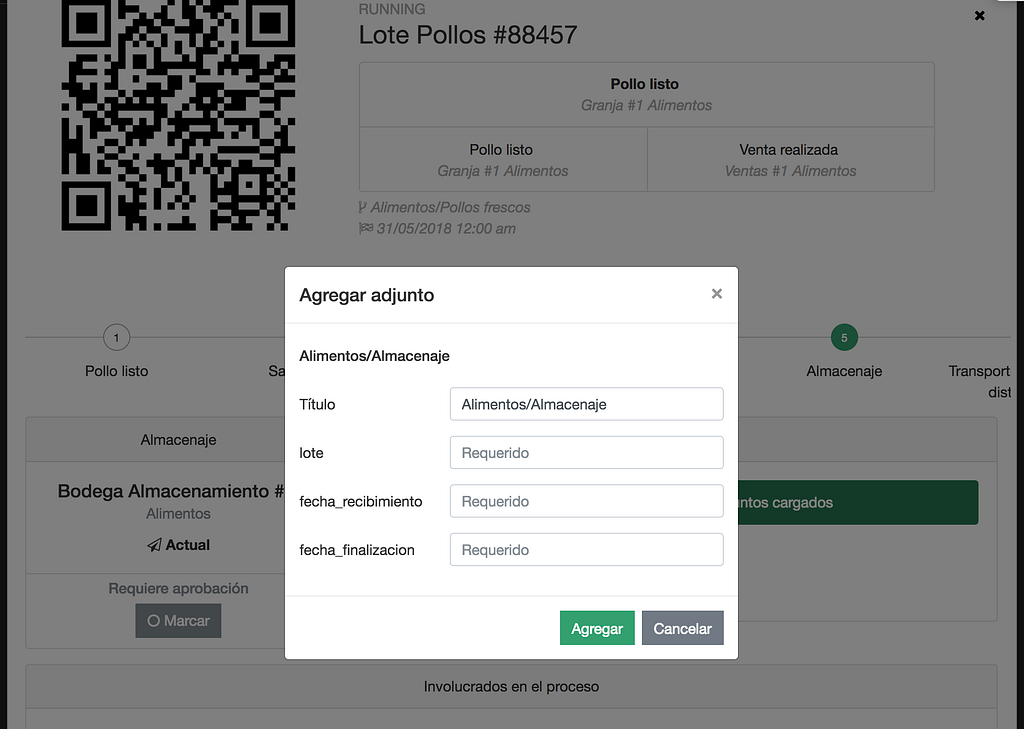The image size is (1024, 729).
Task: Click the Alimentos/Almacenaje bold heading in dialog
Action: (x=374, y=356)
